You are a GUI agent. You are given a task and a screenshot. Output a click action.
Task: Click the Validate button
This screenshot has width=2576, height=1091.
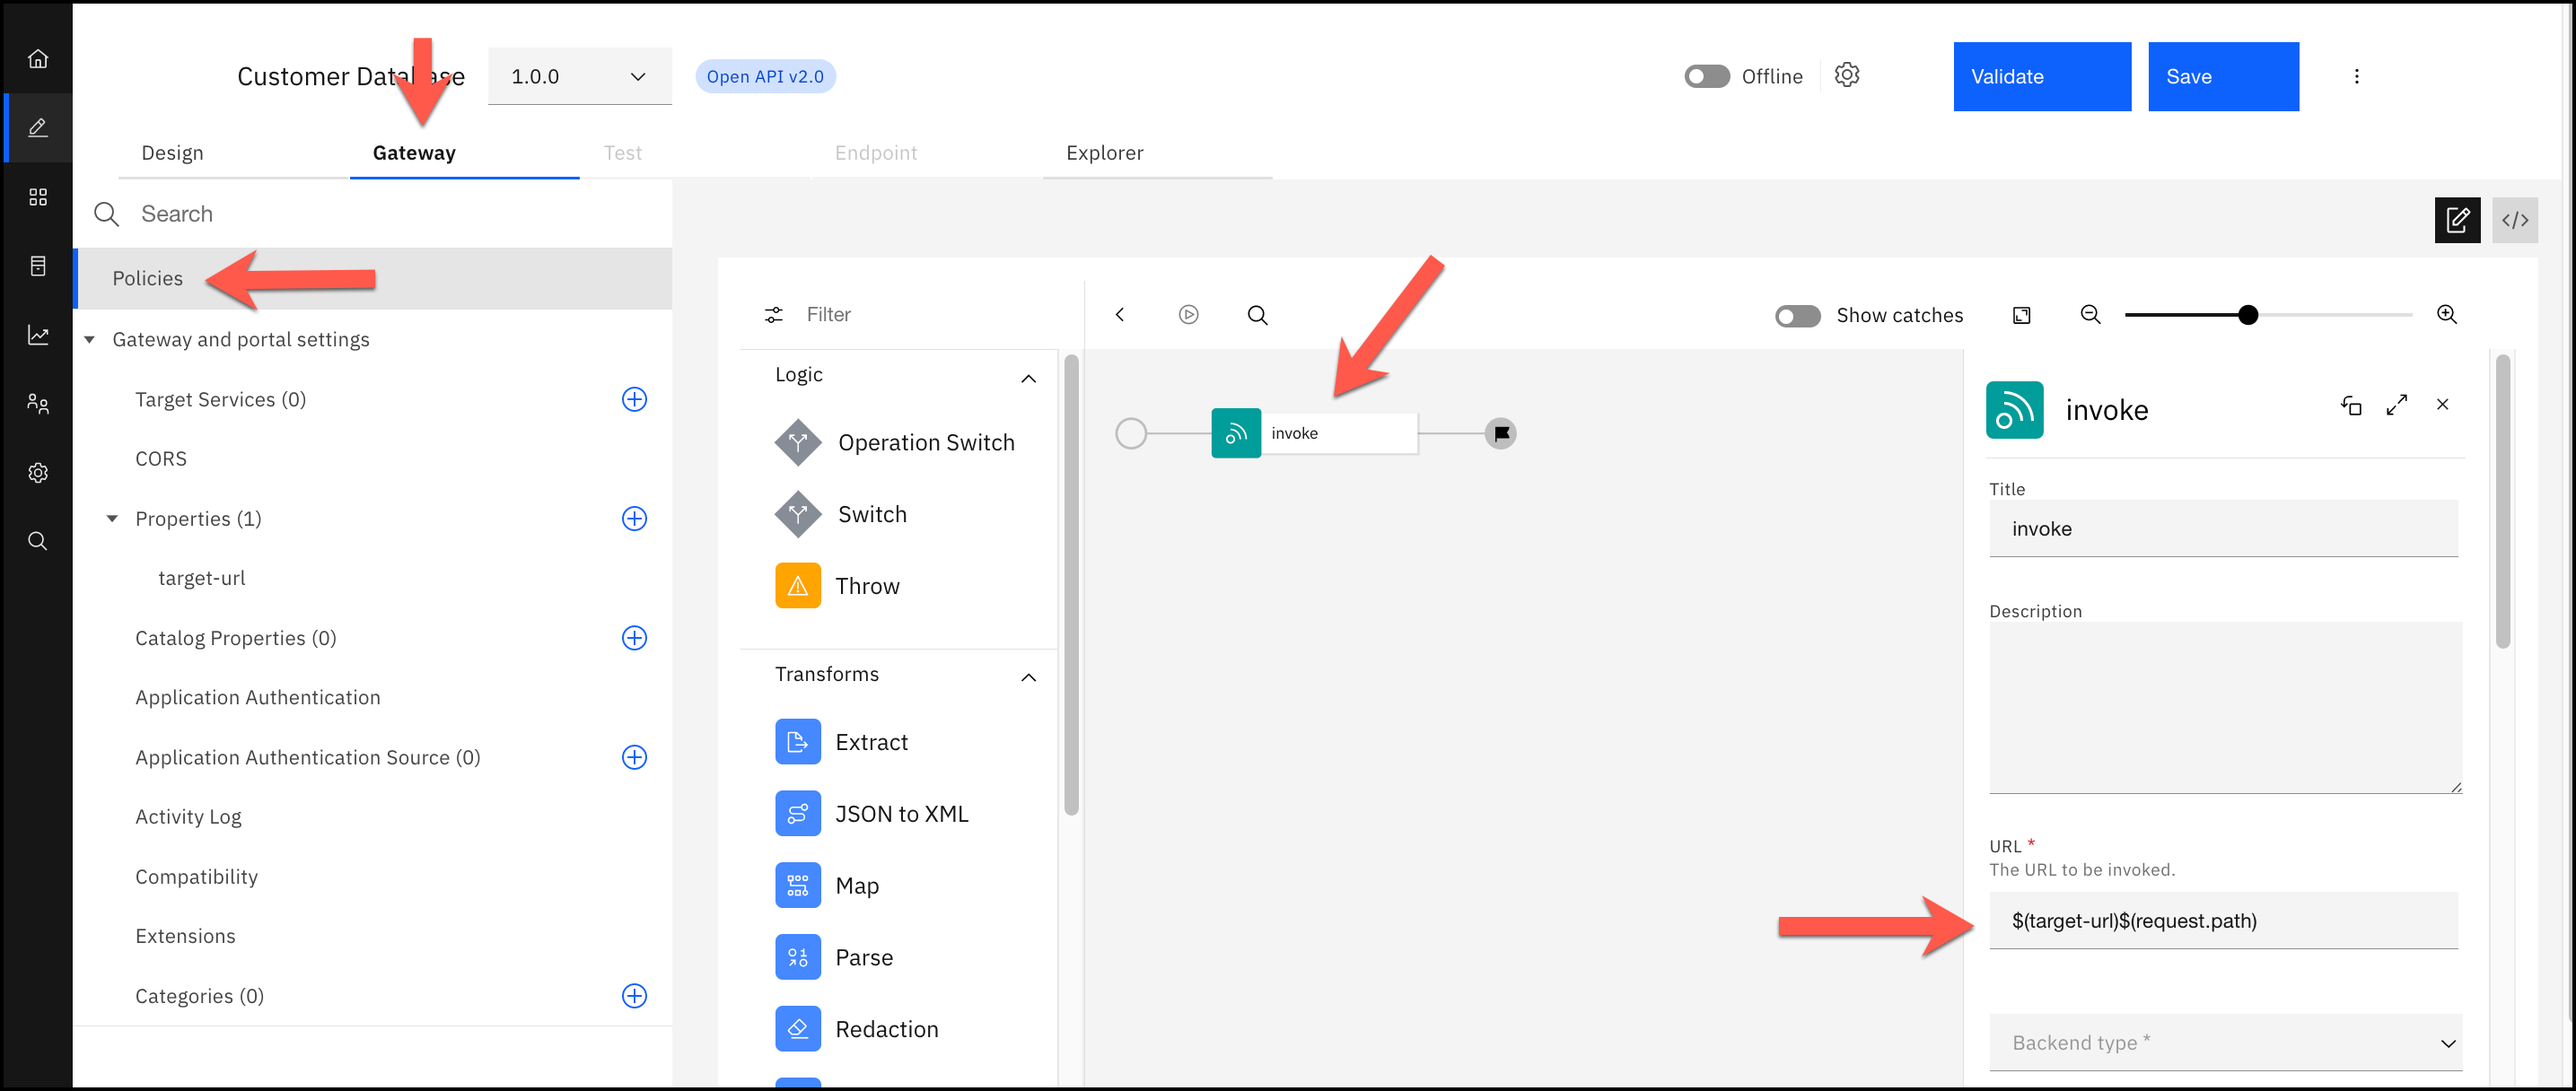click(2041, 77)
